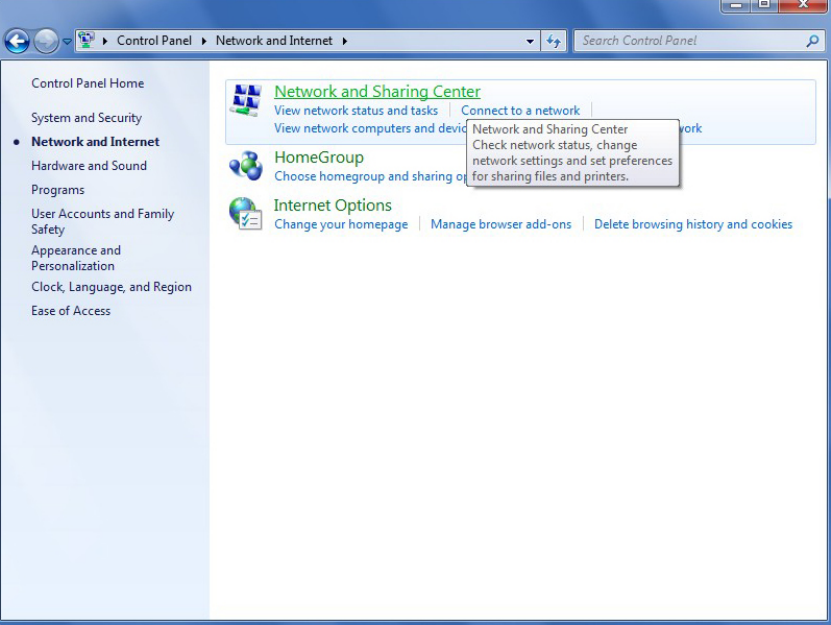The image size is (831, 625).
Task: Go to System and Security
Action: [86, 118]
